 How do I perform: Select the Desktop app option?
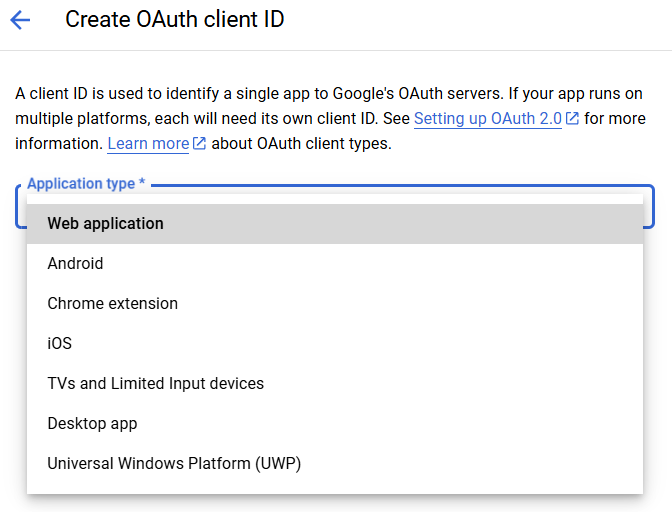[x=92, y=424]
